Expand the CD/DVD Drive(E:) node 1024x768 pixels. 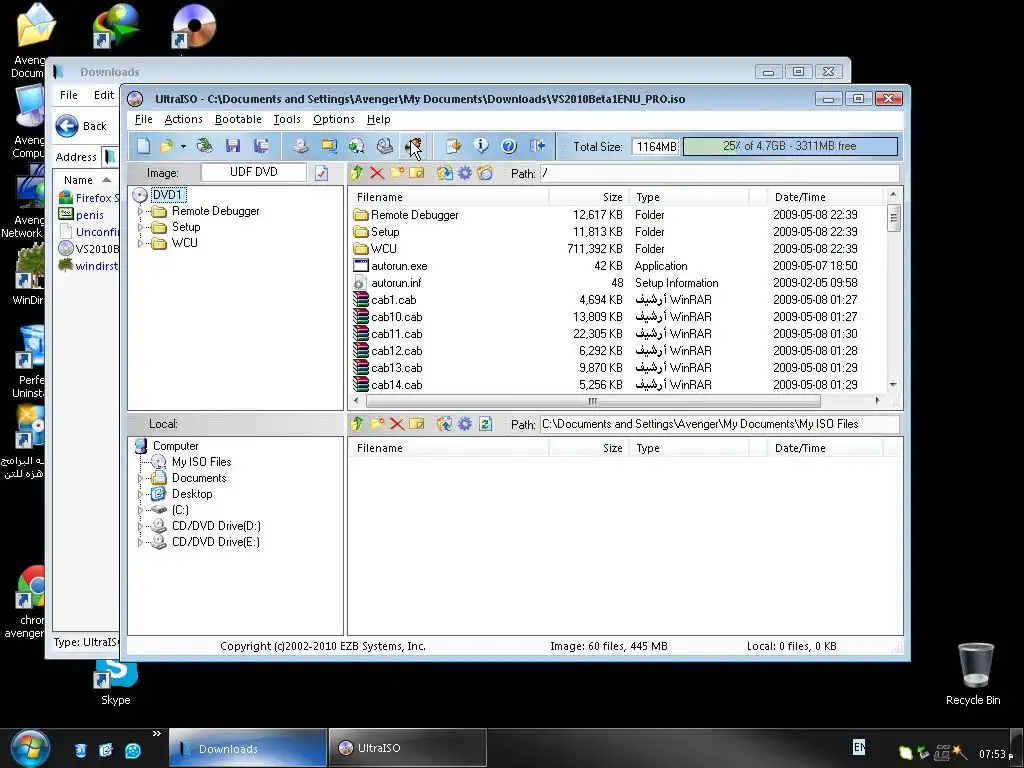[140, 542]
